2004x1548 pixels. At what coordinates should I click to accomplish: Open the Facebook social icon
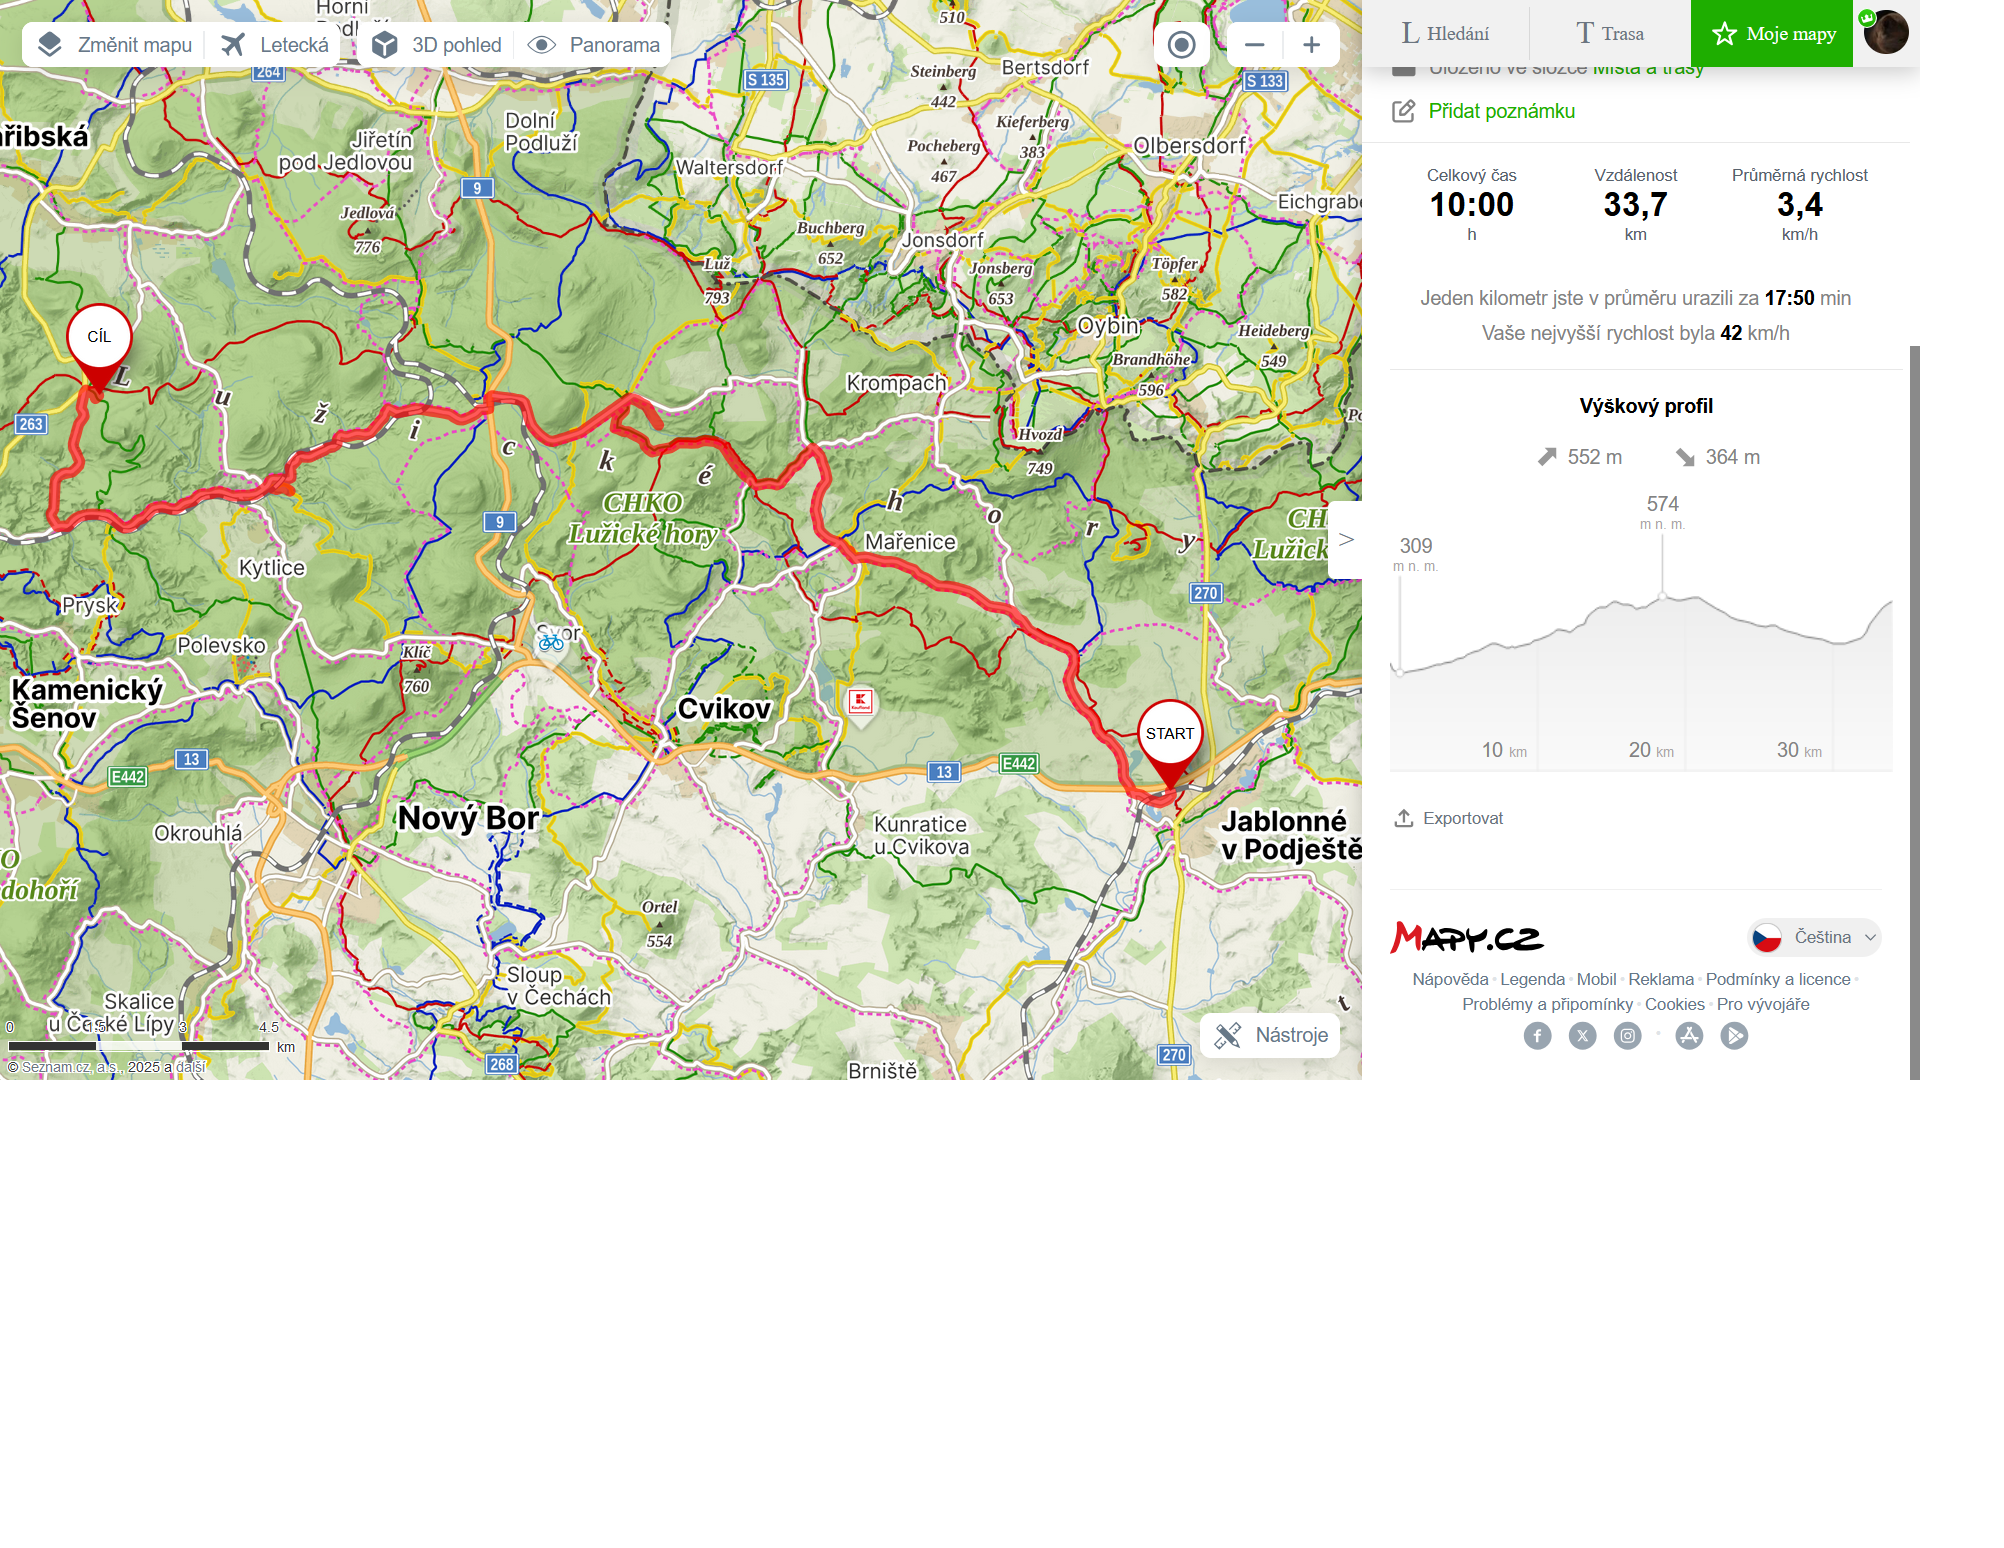(1538, 1036)
